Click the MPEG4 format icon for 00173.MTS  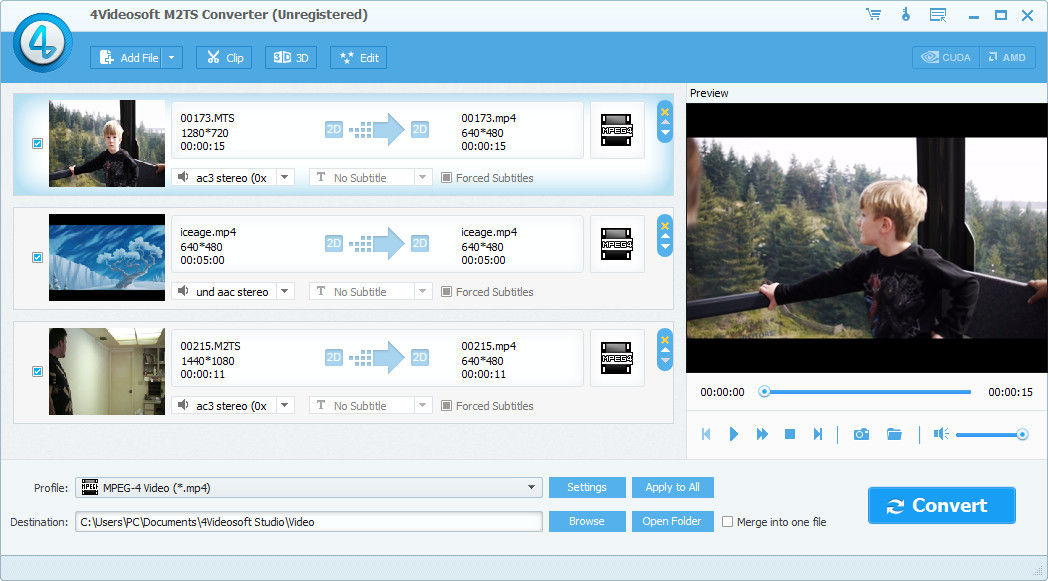tap(616, 130)
